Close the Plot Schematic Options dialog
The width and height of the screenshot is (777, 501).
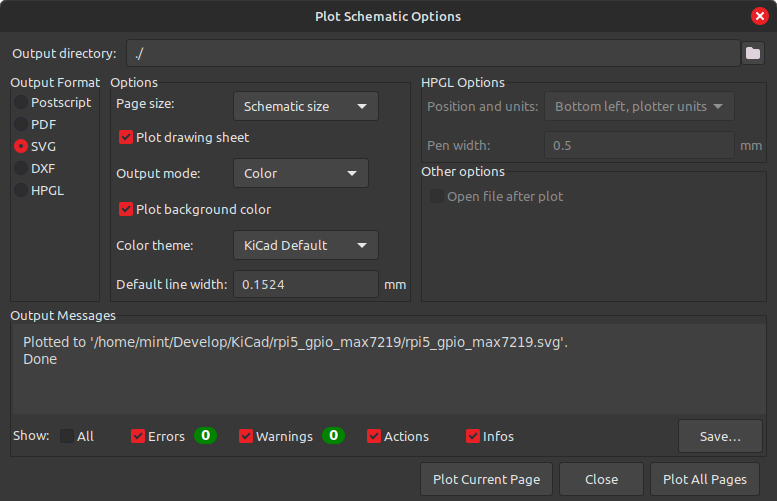point(760,16)
